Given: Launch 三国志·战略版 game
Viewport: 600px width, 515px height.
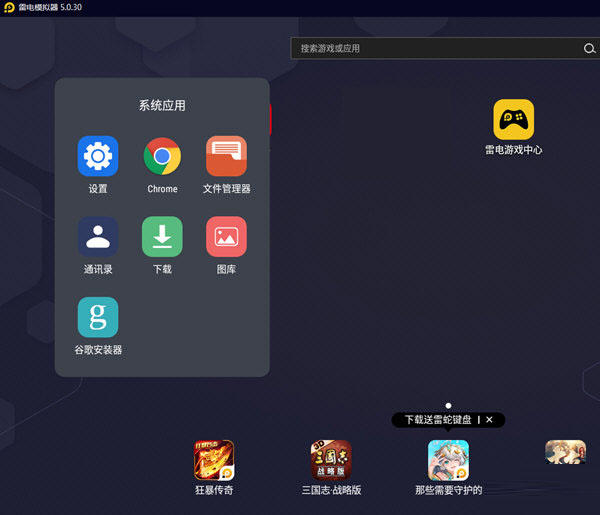Looking at the screenshot, I should [331, 461].
